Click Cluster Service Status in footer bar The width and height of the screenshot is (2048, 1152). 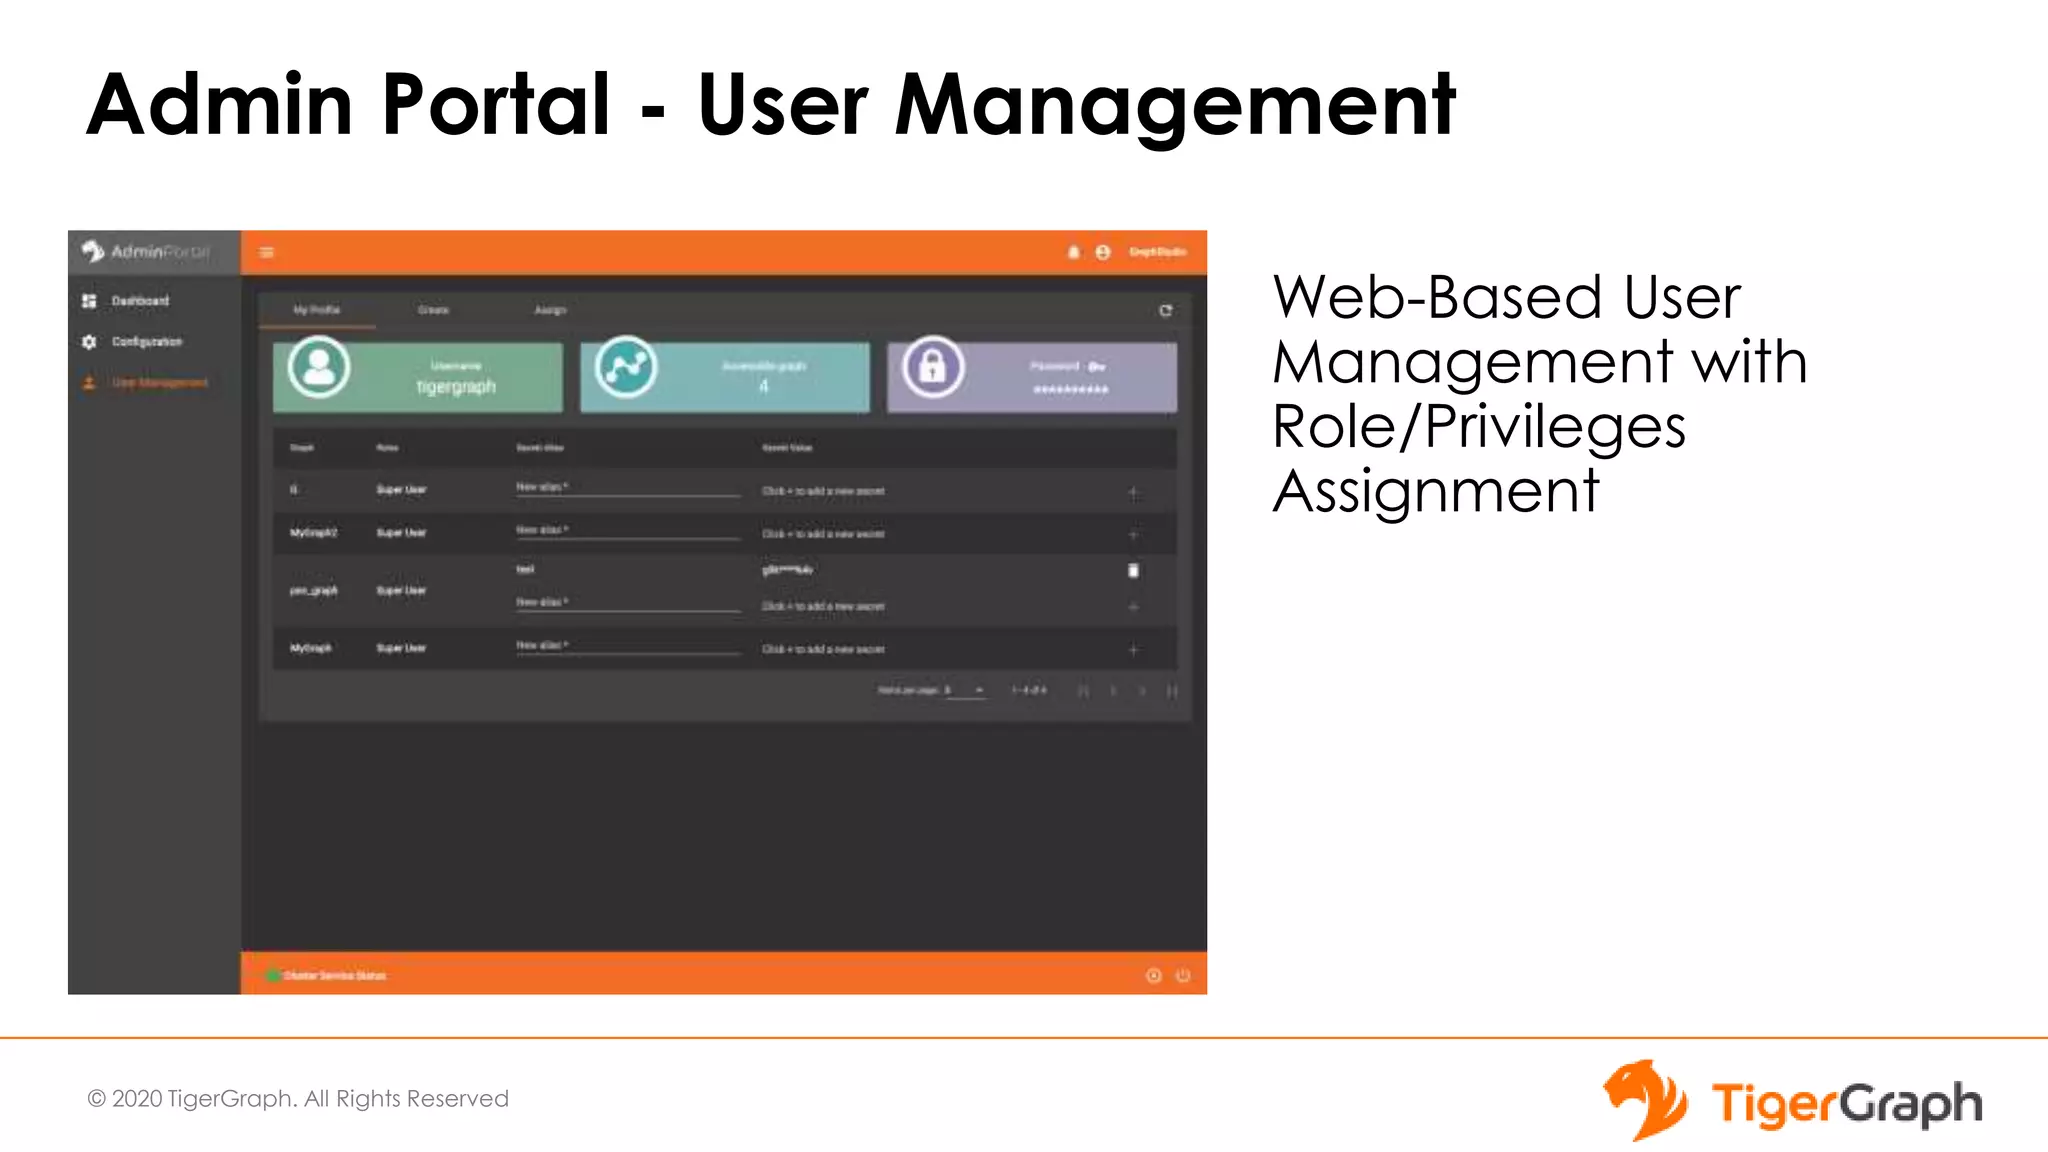[x=335, y=975]
